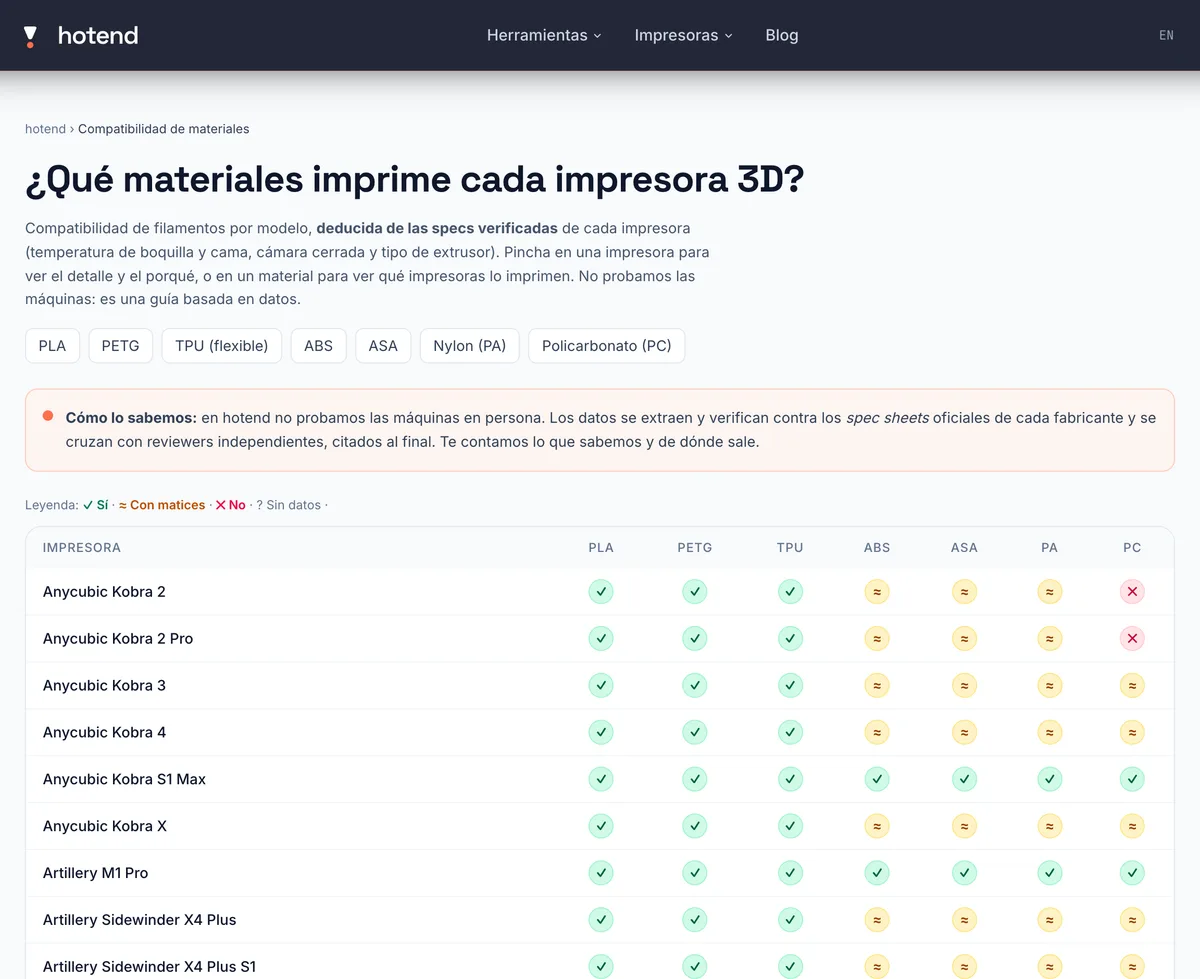Open the Herramientas dropdown menu
The image size is (1200, 979).
coord(544,35)
